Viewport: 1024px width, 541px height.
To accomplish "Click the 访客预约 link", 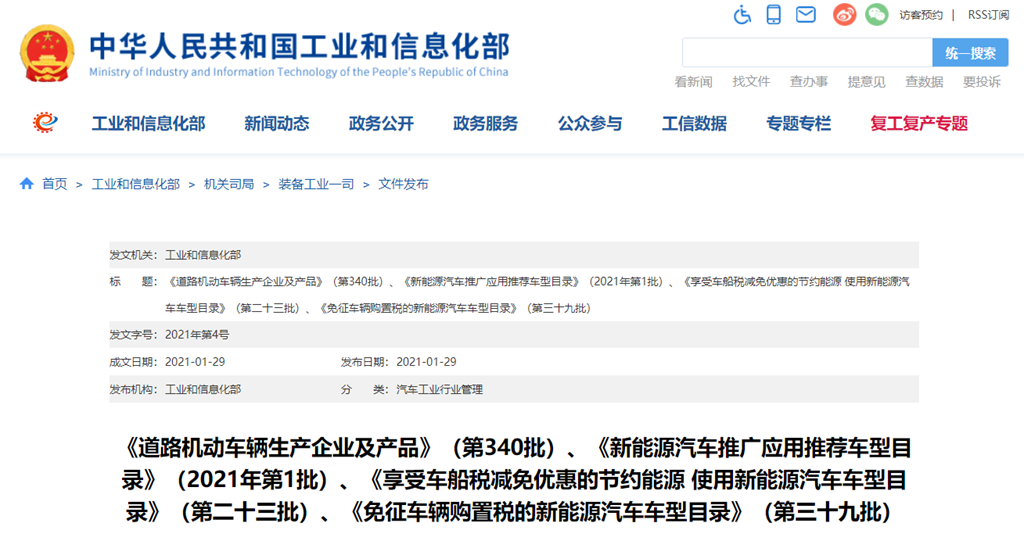I will pos(920,15).
